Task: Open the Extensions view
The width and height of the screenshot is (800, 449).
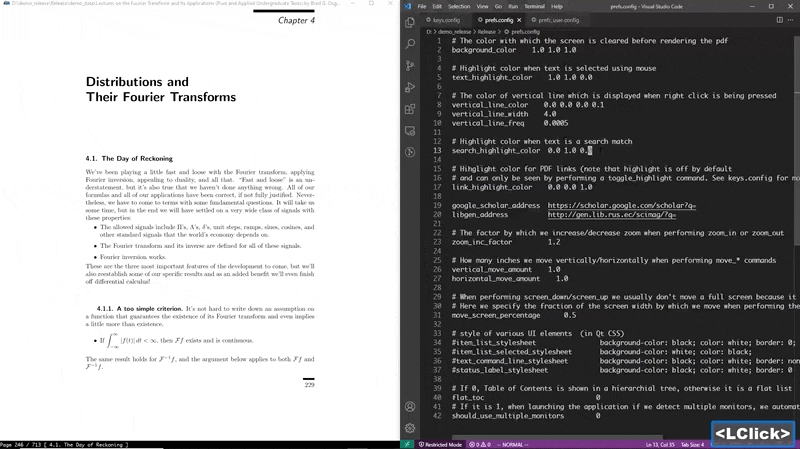Action: click(x=410, y=109)
